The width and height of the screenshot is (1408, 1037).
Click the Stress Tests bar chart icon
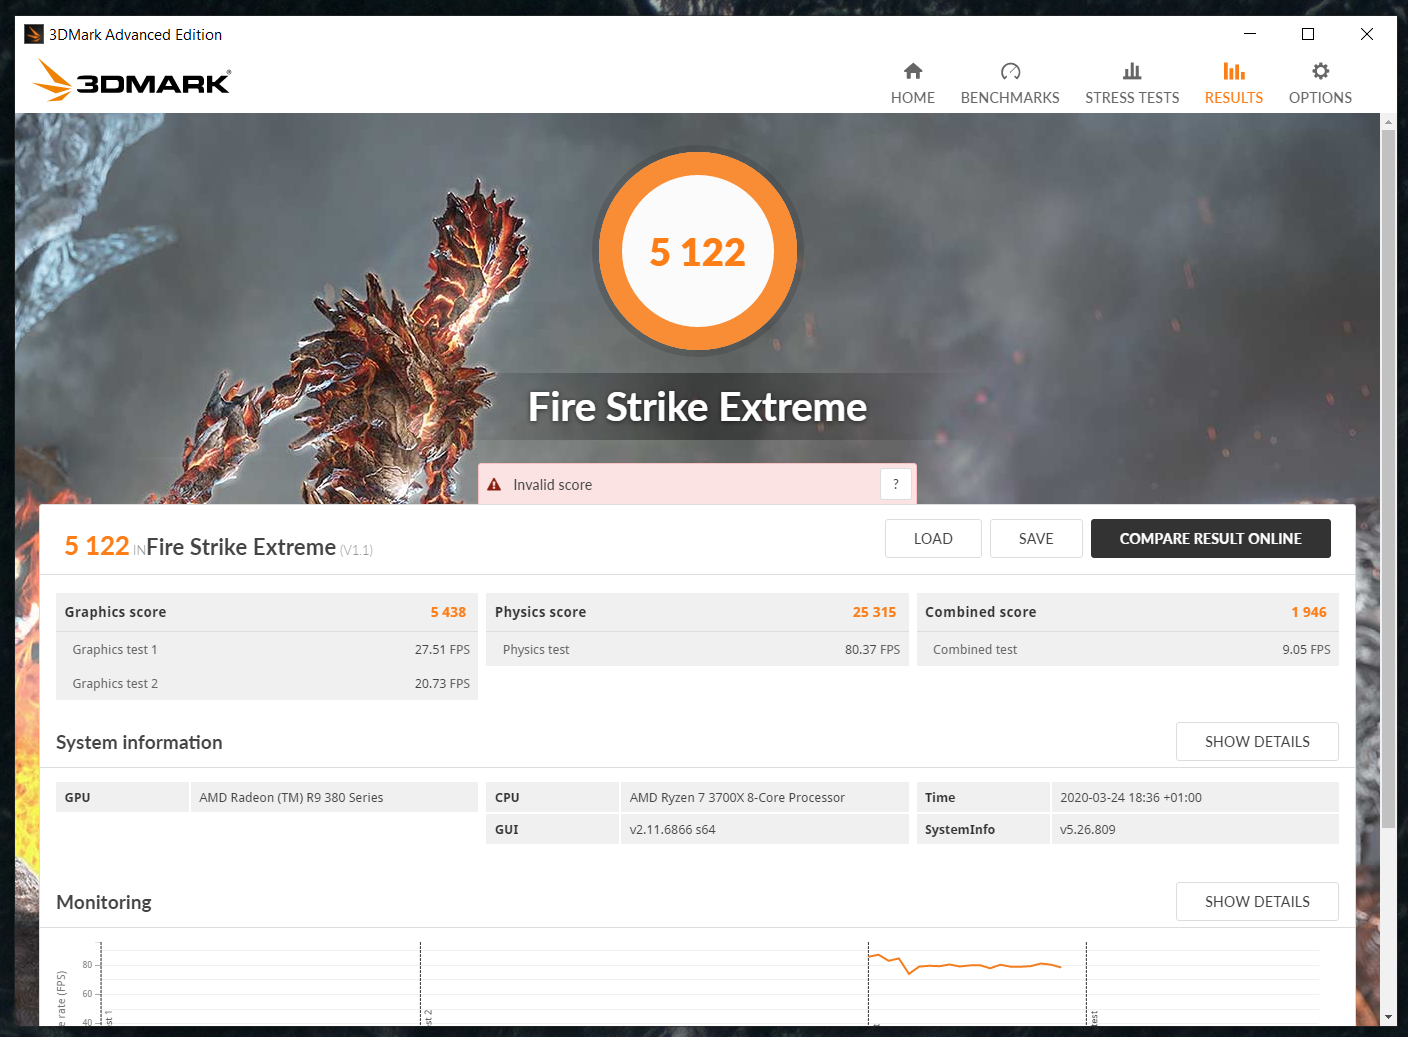point(1132,71)
